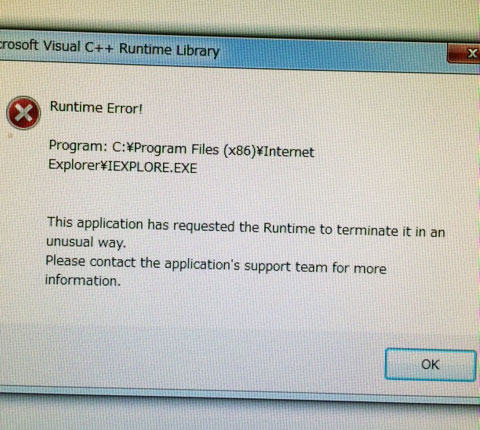
Task: Click the word 'terminate' in the message
Action: [367, 230]
